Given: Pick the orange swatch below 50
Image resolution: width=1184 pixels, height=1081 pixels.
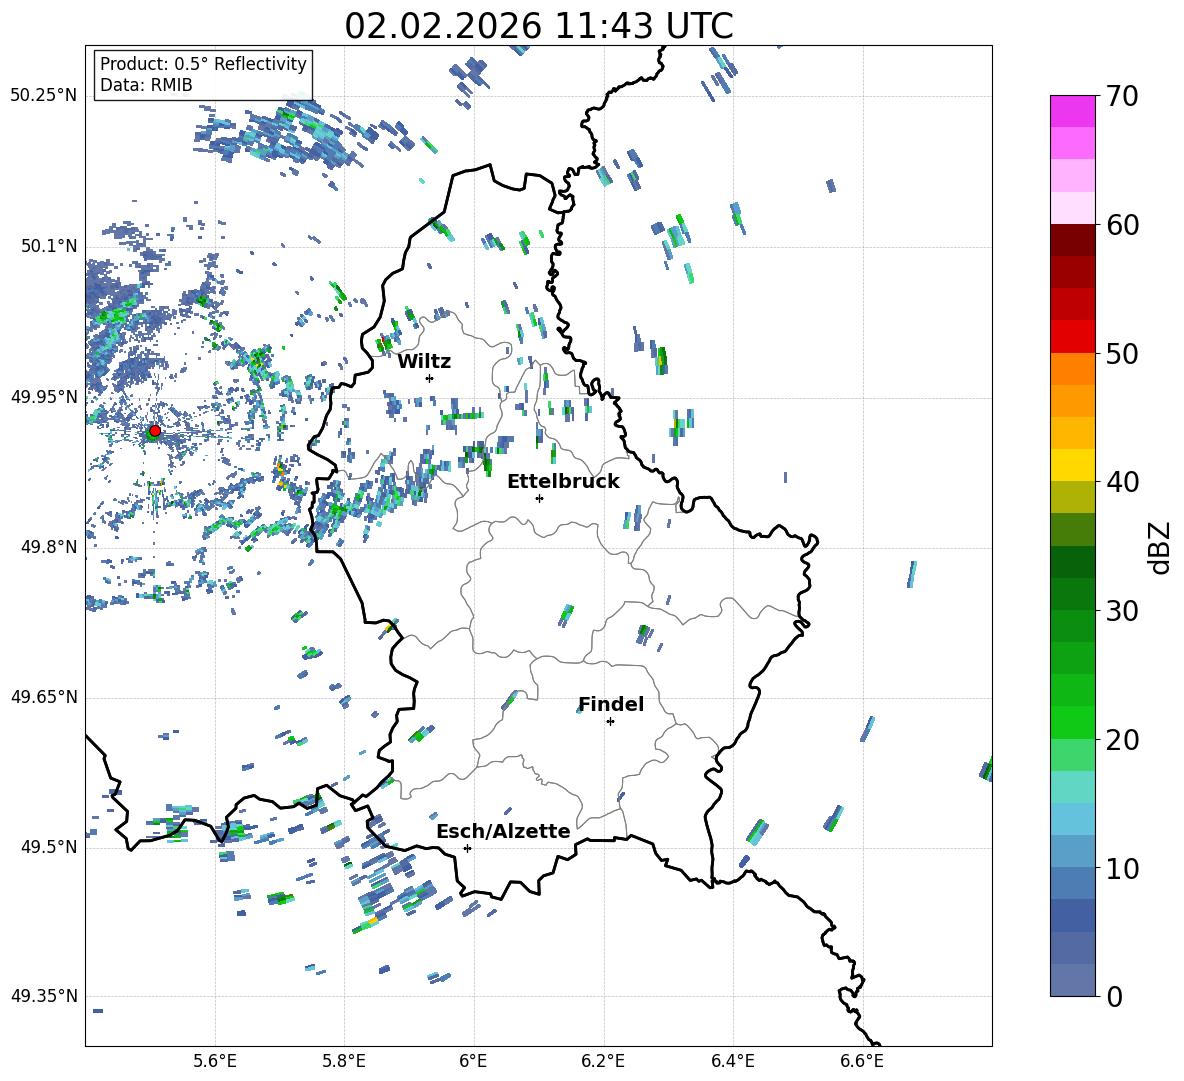Looking at the screenshot, I should point(1072,368).
